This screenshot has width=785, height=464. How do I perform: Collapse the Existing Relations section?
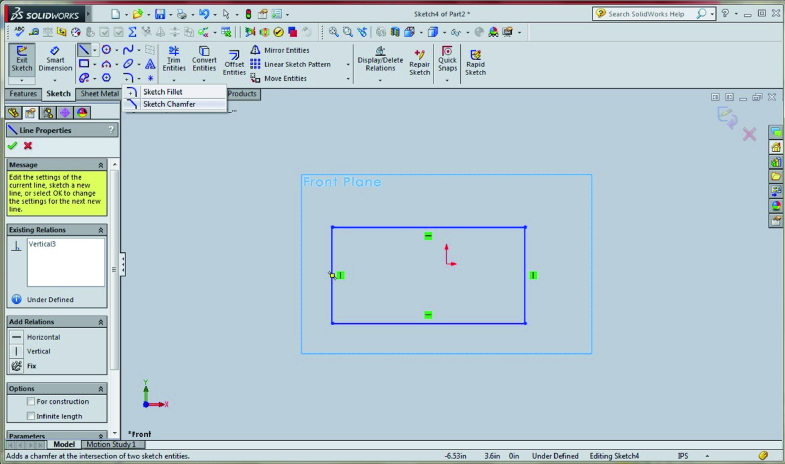(101, 230)
